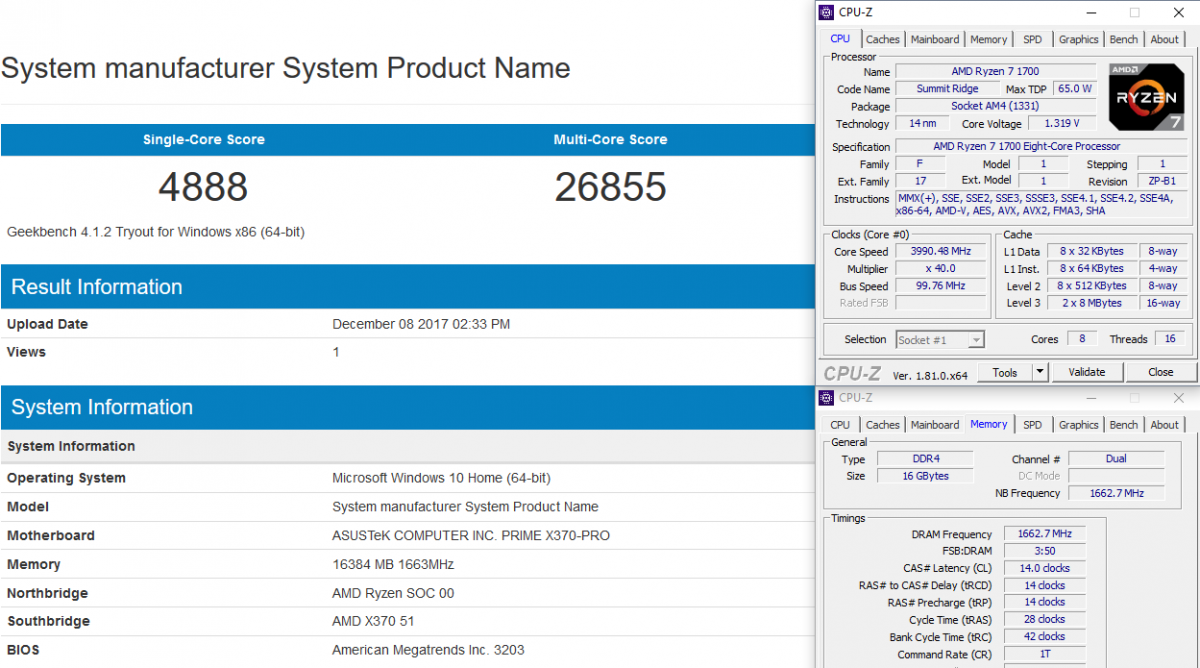
Task: Click the CAS# Latency value 14.0 clocks
Action: click(x=1044, y=568)
